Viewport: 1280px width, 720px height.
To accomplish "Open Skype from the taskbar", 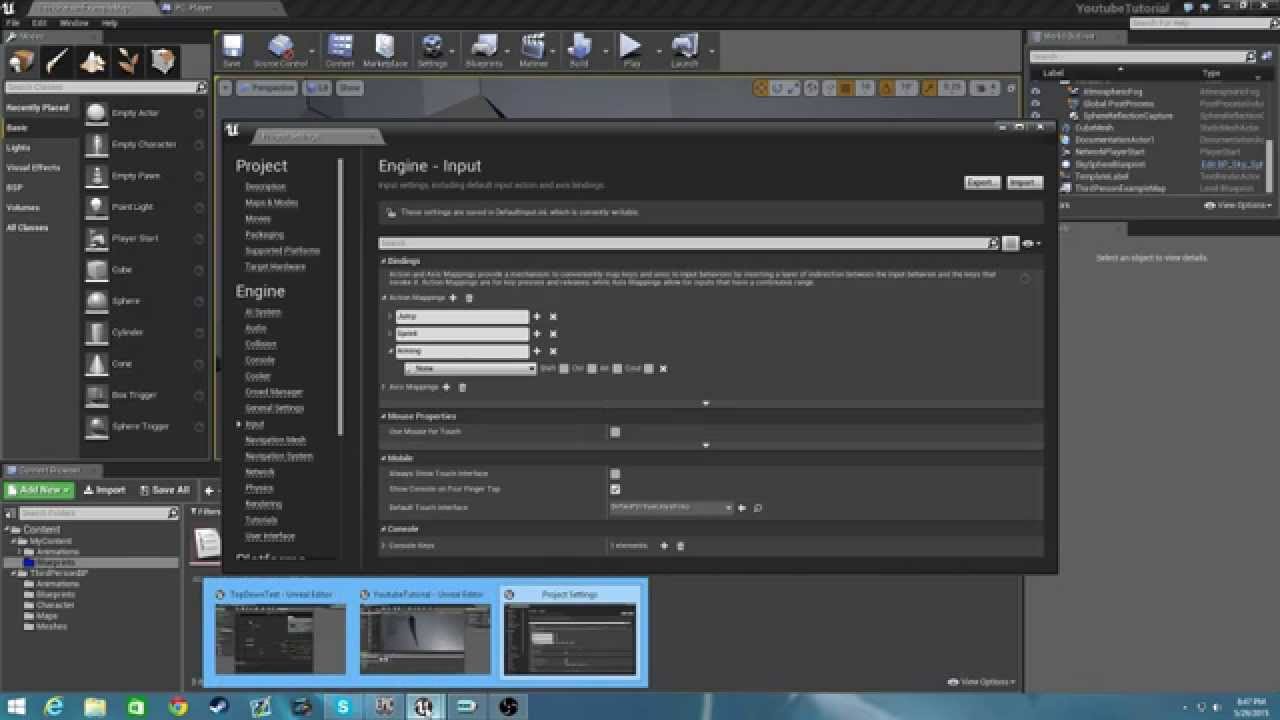I will (x=343, y=707).
